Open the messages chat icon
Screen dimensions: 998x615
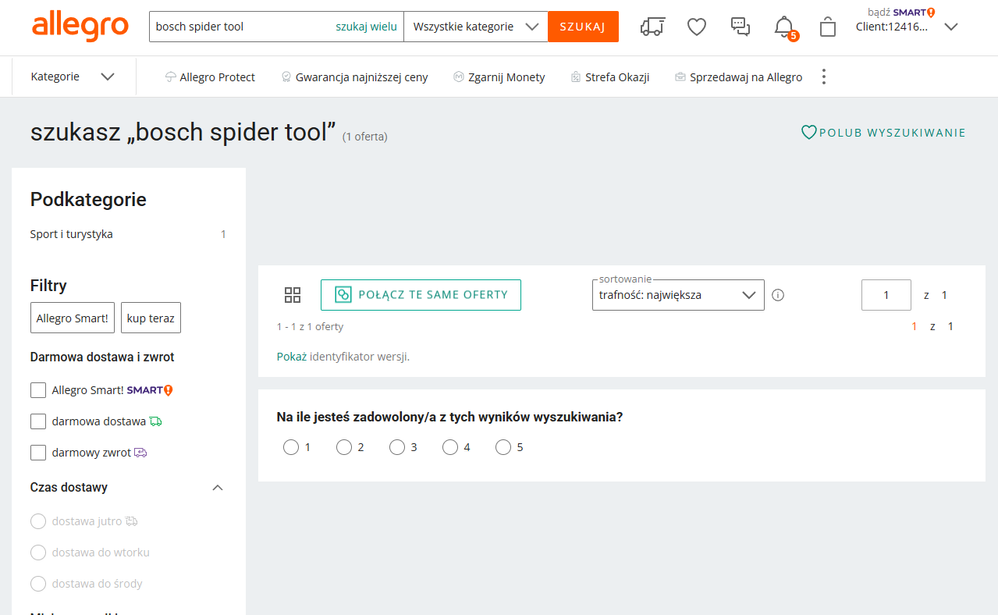pyautogui.click(x=740, y=27)
